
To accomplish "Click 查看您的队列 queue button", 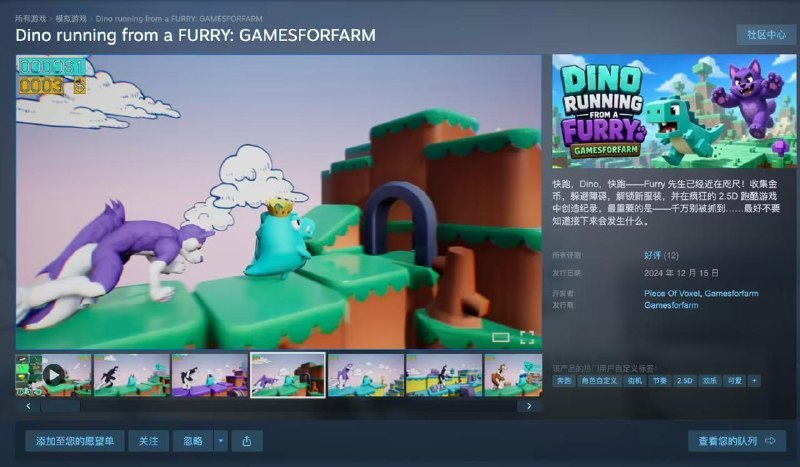I will tap(737, 441).
